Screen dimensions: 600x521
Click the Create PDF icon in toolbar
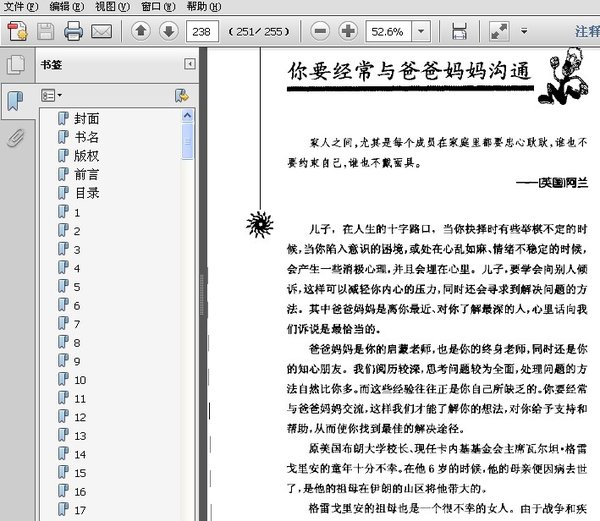point(18,31)
